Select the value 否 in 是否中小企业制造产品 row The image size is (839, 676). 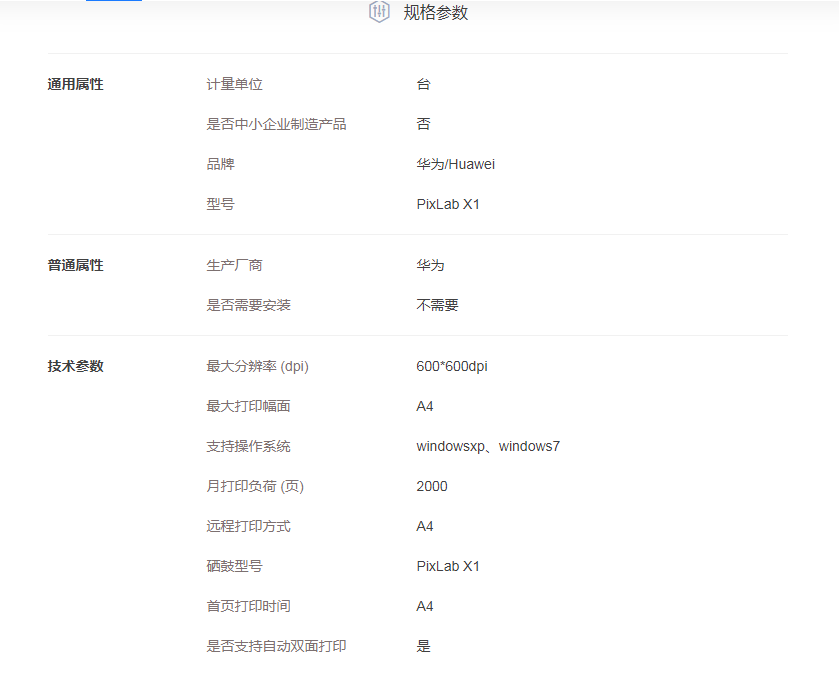[x=423, y=124]
